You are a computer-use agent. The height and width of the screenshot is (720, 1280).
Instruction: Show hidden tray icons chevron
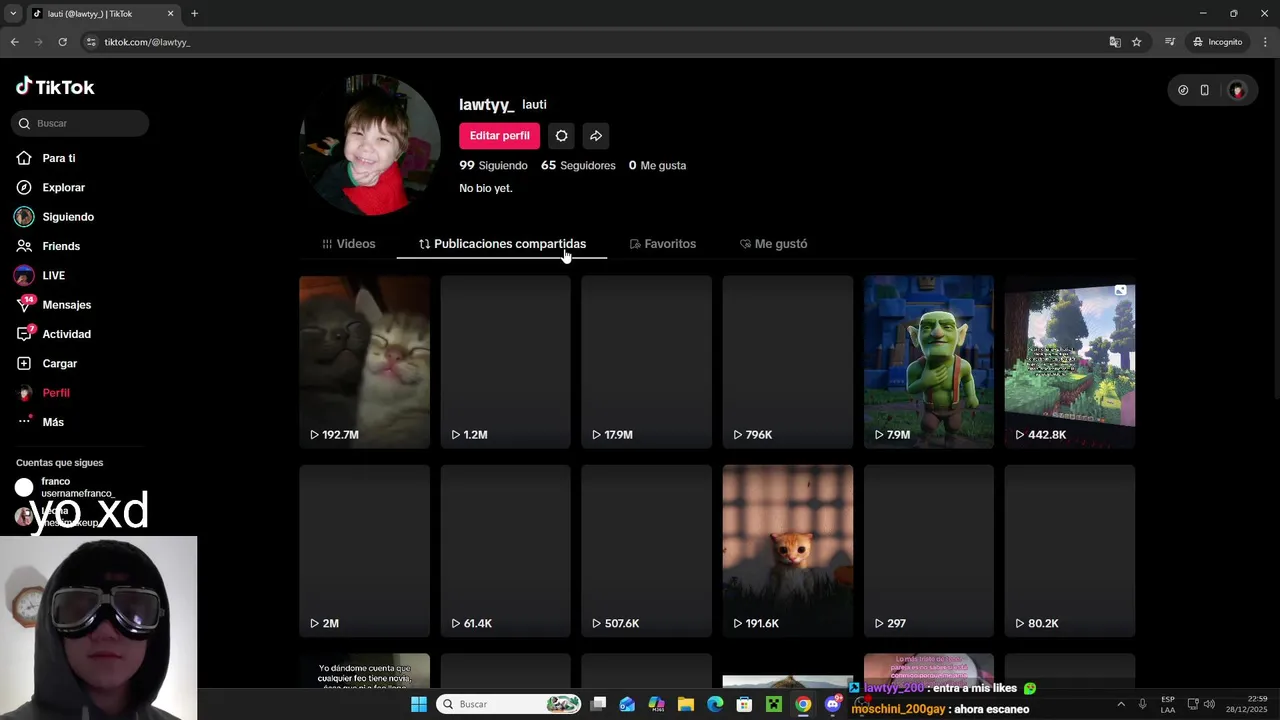click(x=1120, y=704)
